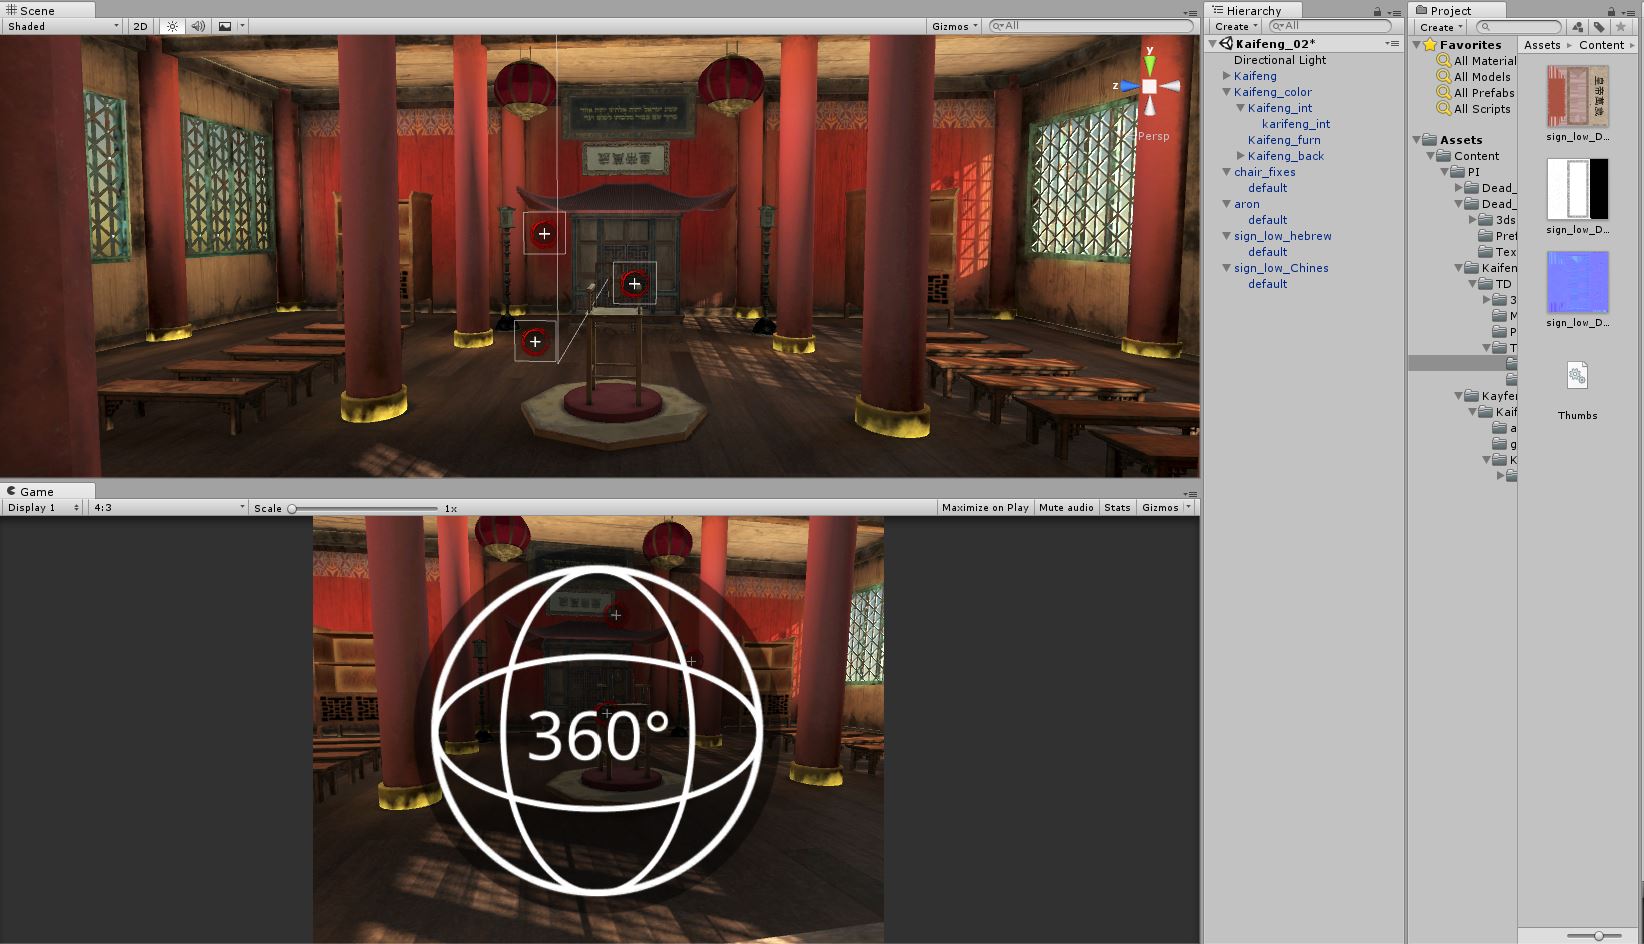This screenshot has height=944, width=1644.
Task: Open the Display 1 dropdown
Action: 42,508
